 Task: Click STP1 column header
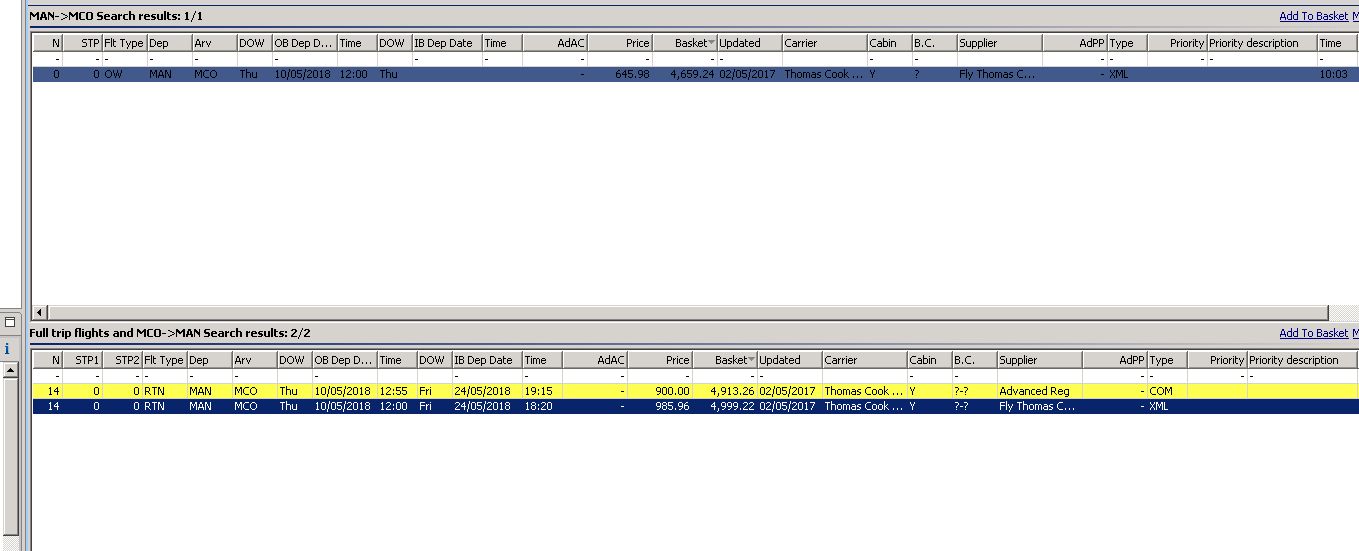tap(82, 360)
